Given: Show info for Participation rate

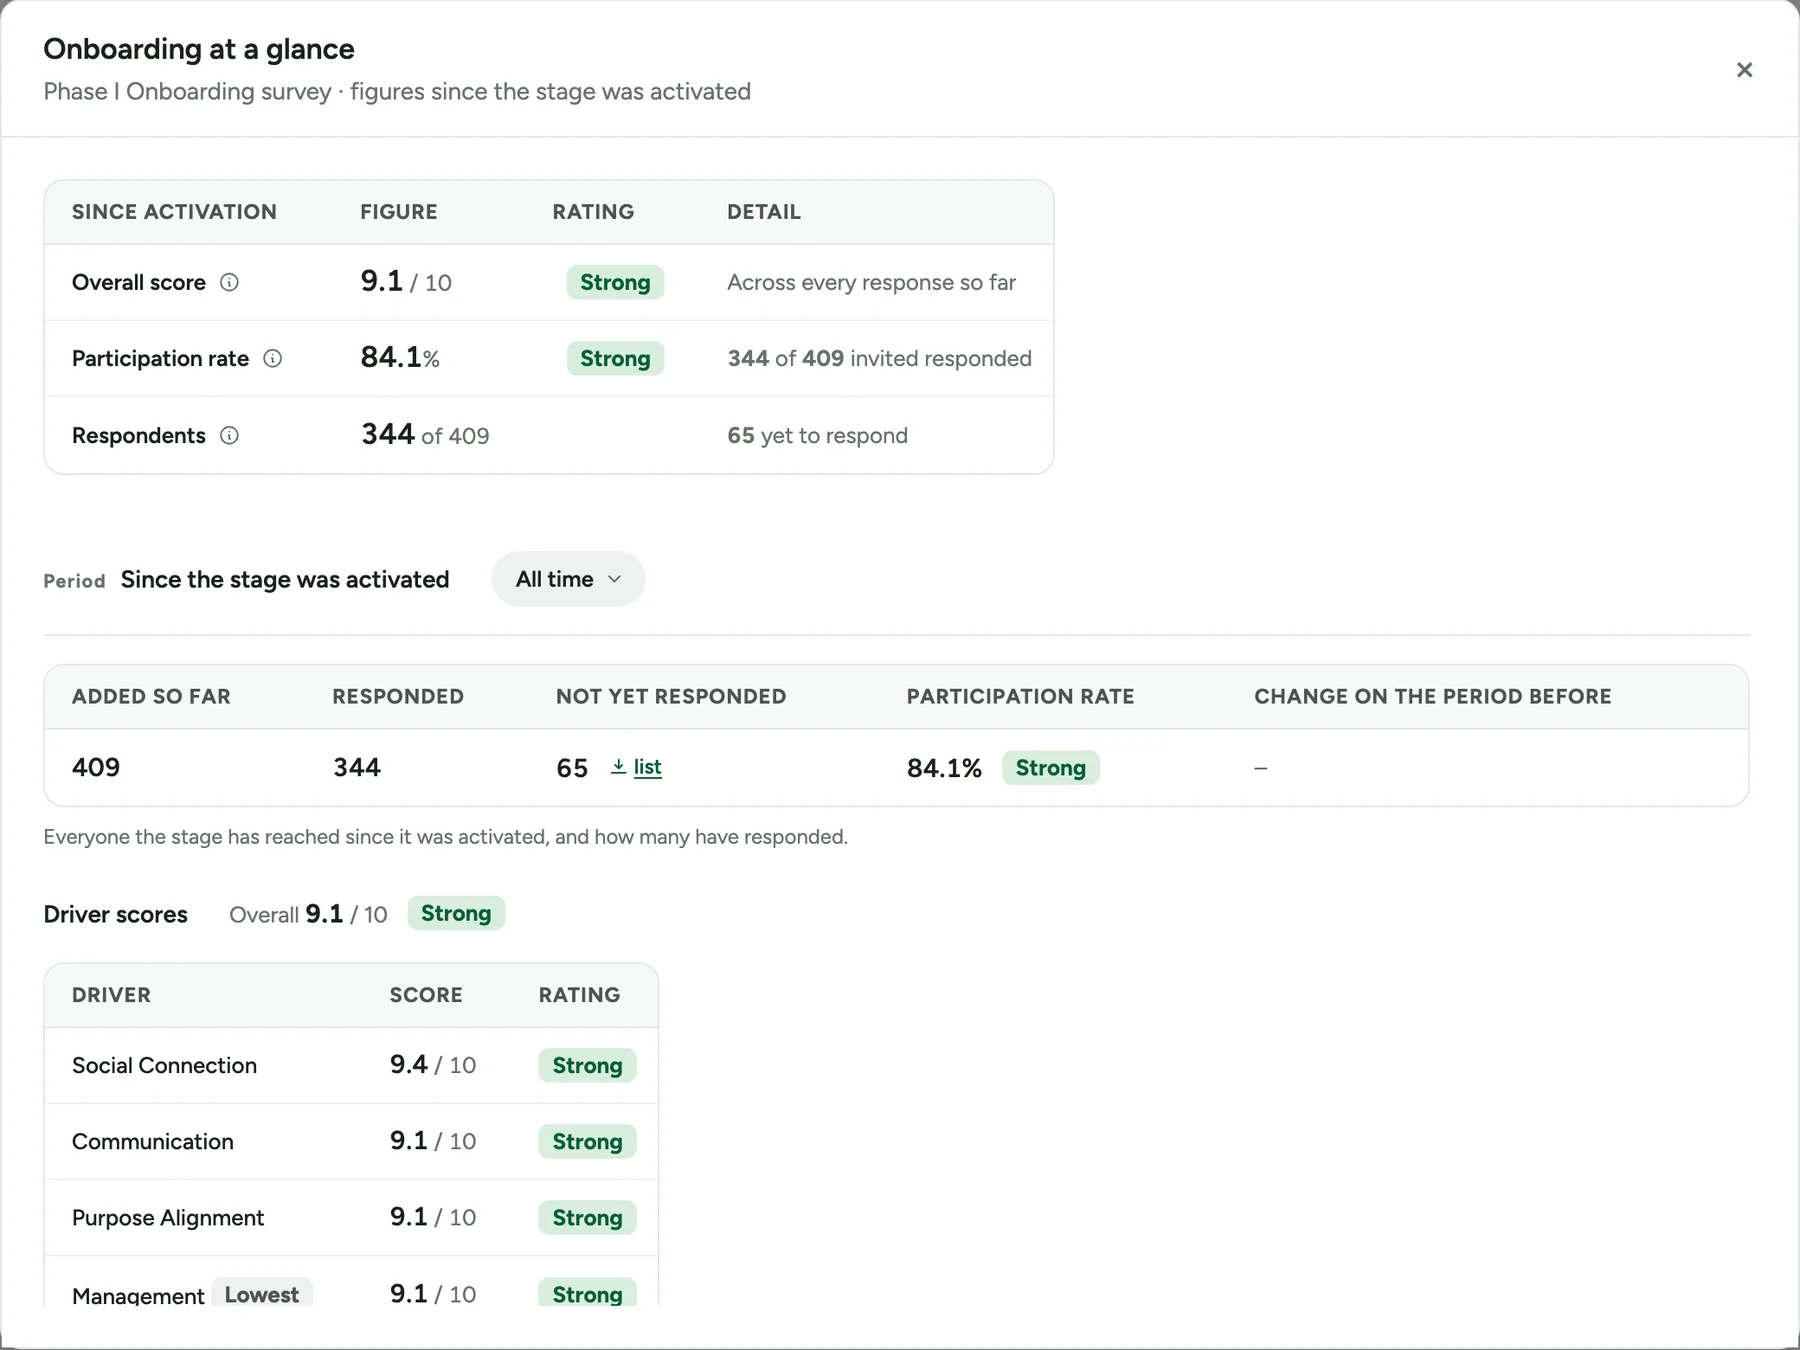Looking at the screenshot, I should (x=272, y=358).
